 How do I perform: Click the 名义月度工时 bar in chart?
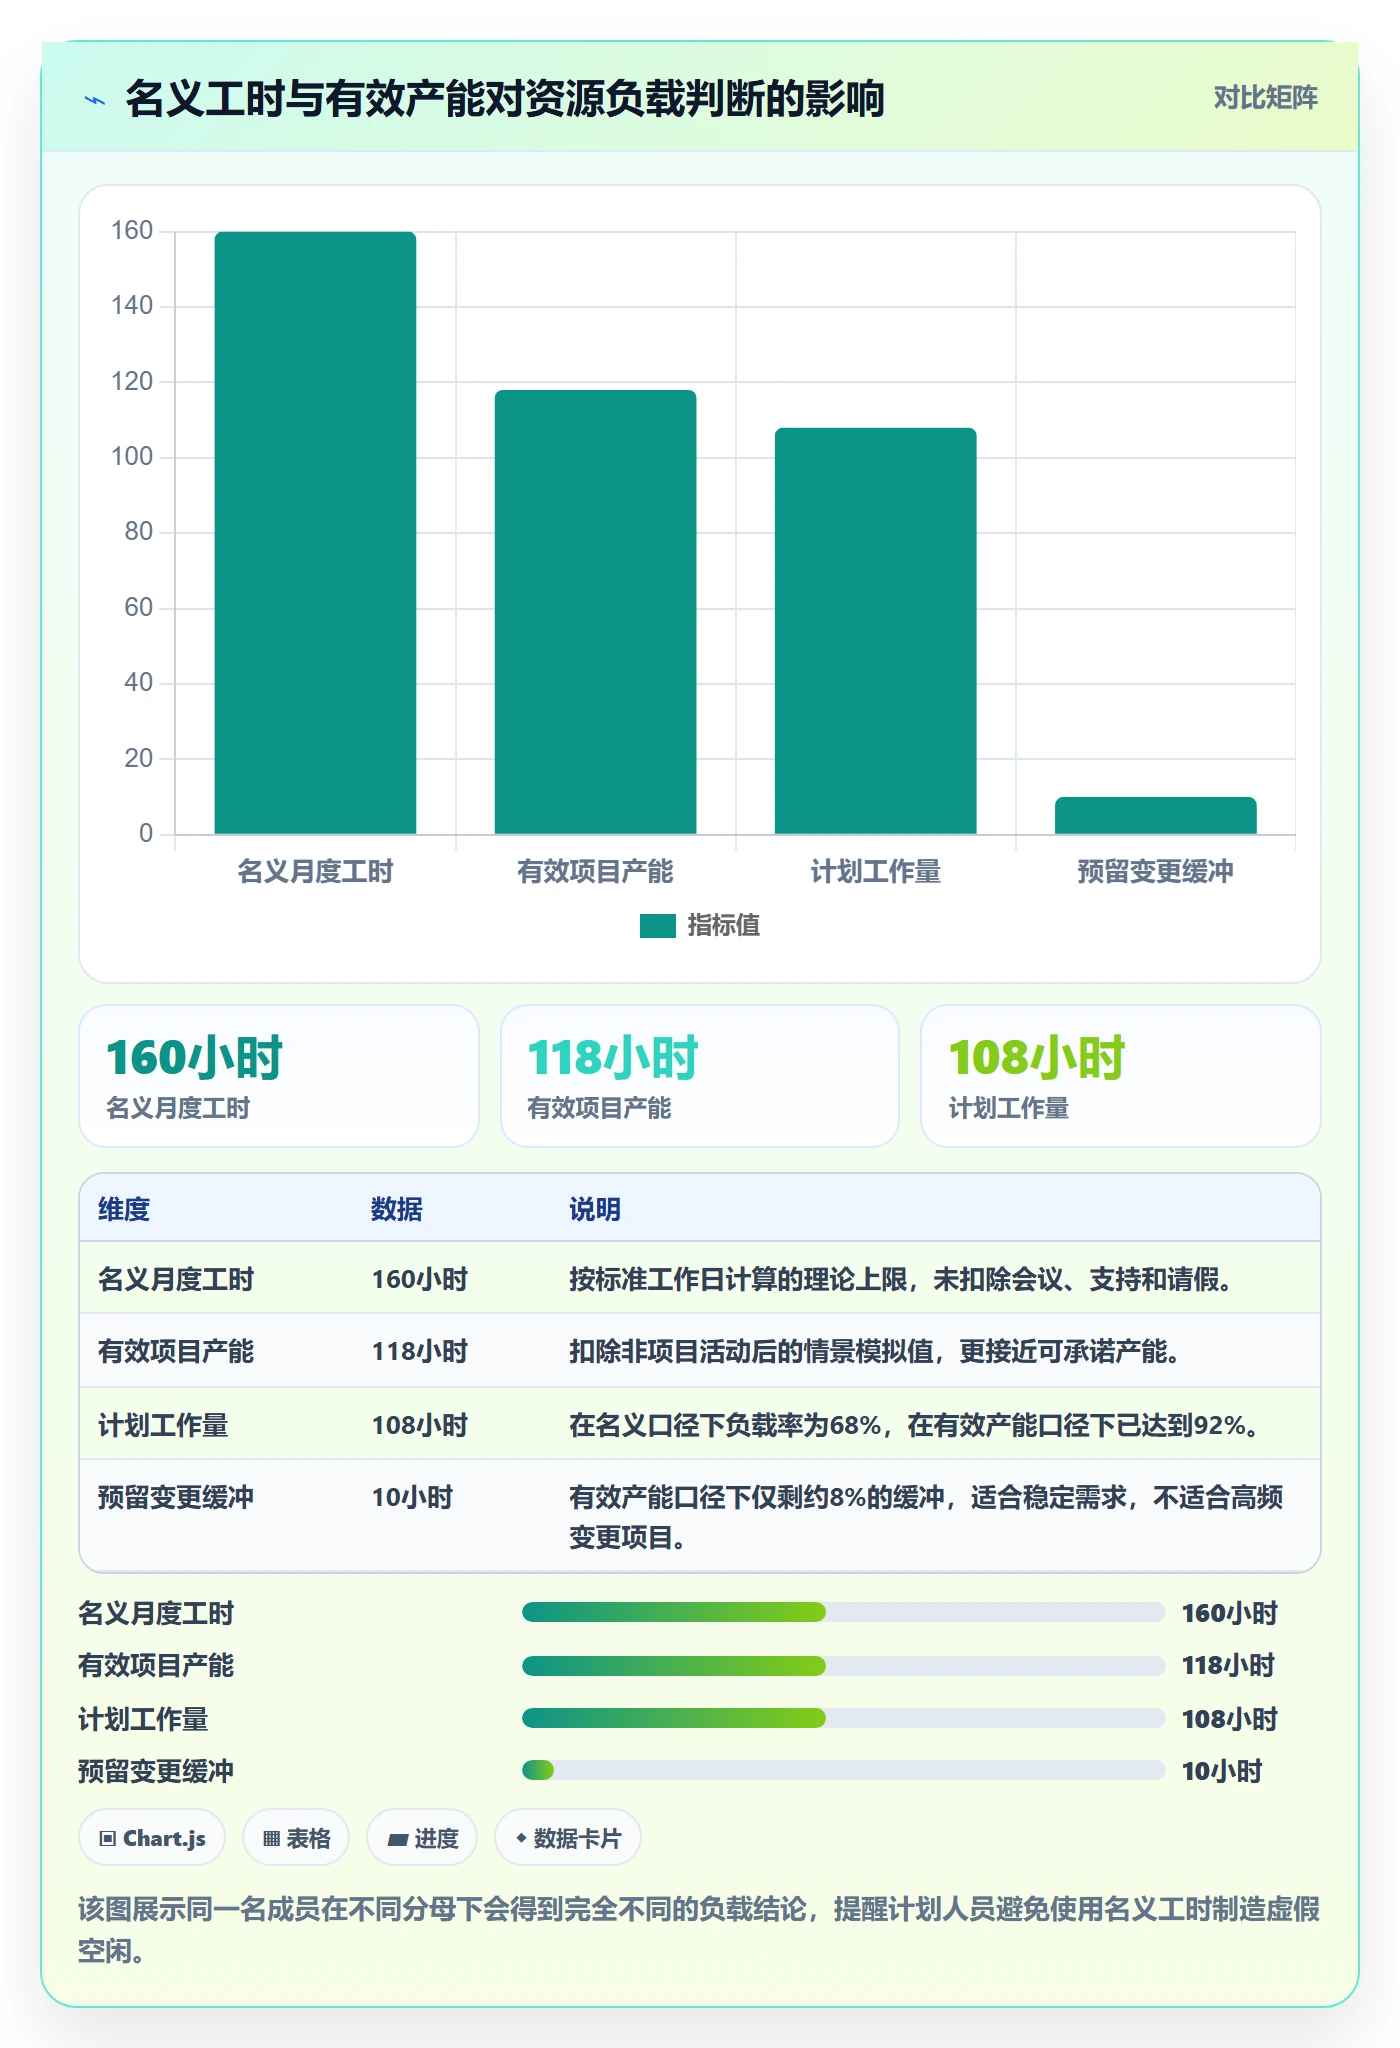point(315,533)
